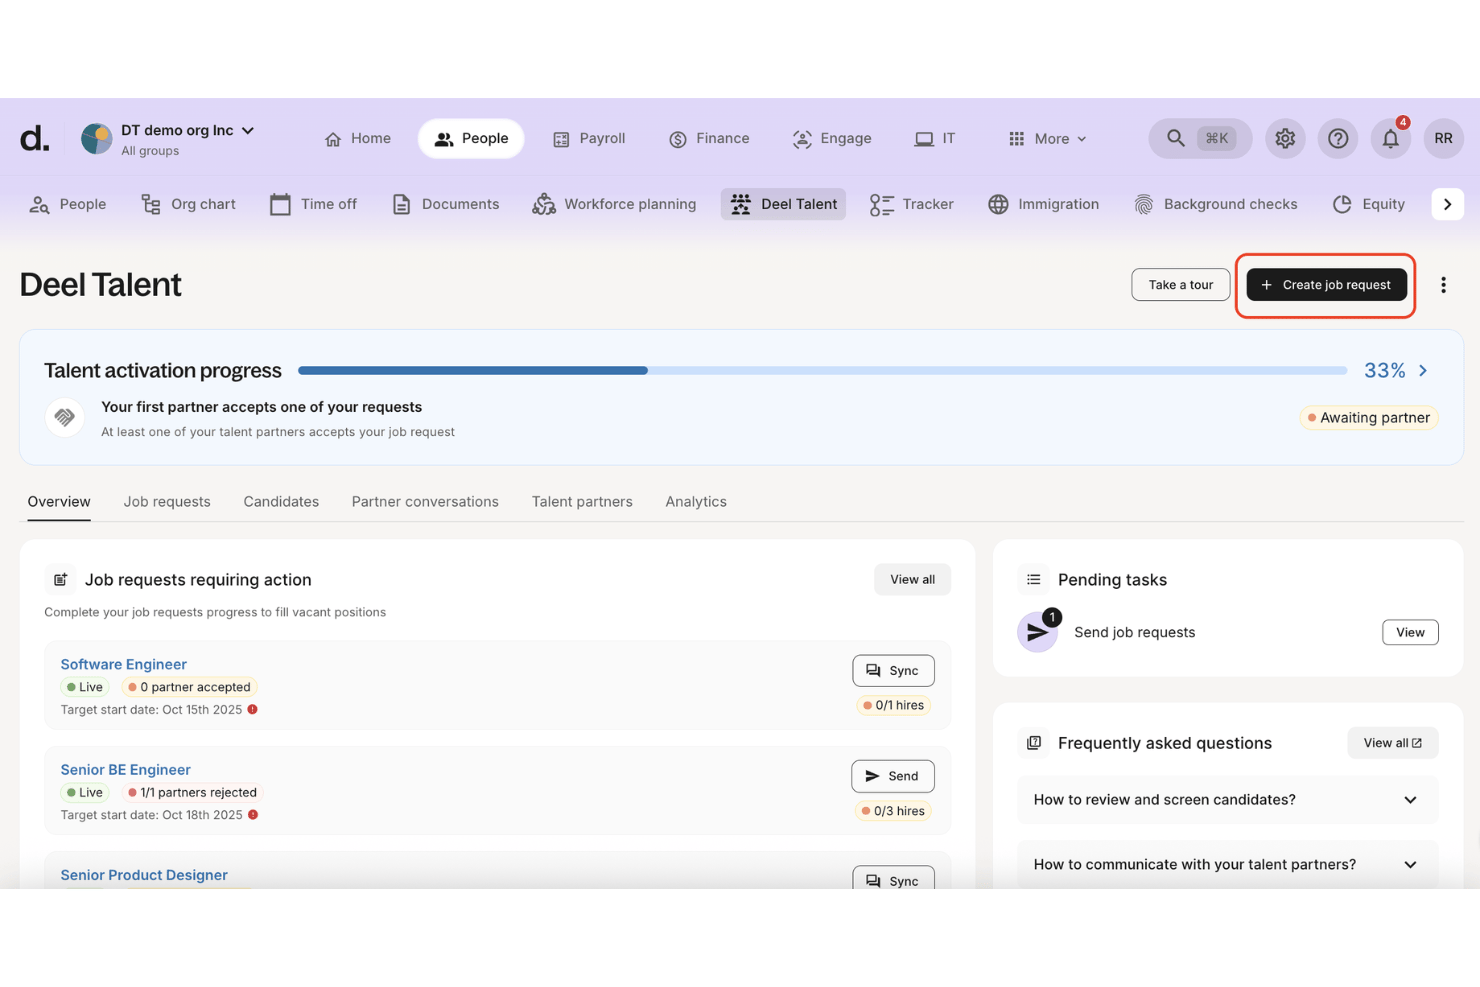Open the search magnifier button
The image size is (1480, 987).
(1200, 138)
